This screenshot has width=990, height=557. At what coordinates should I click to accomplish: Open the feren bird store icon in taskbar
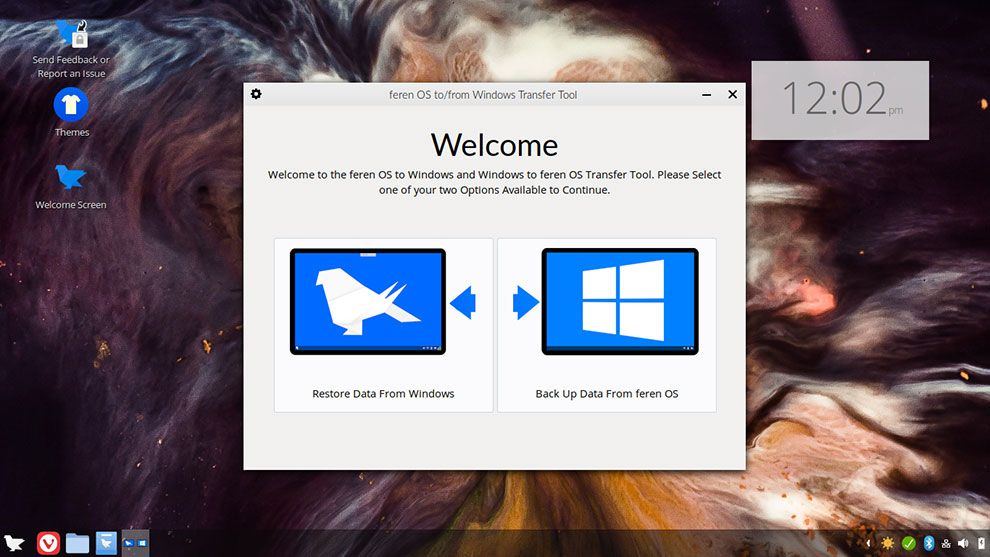[x=106, y=543]
